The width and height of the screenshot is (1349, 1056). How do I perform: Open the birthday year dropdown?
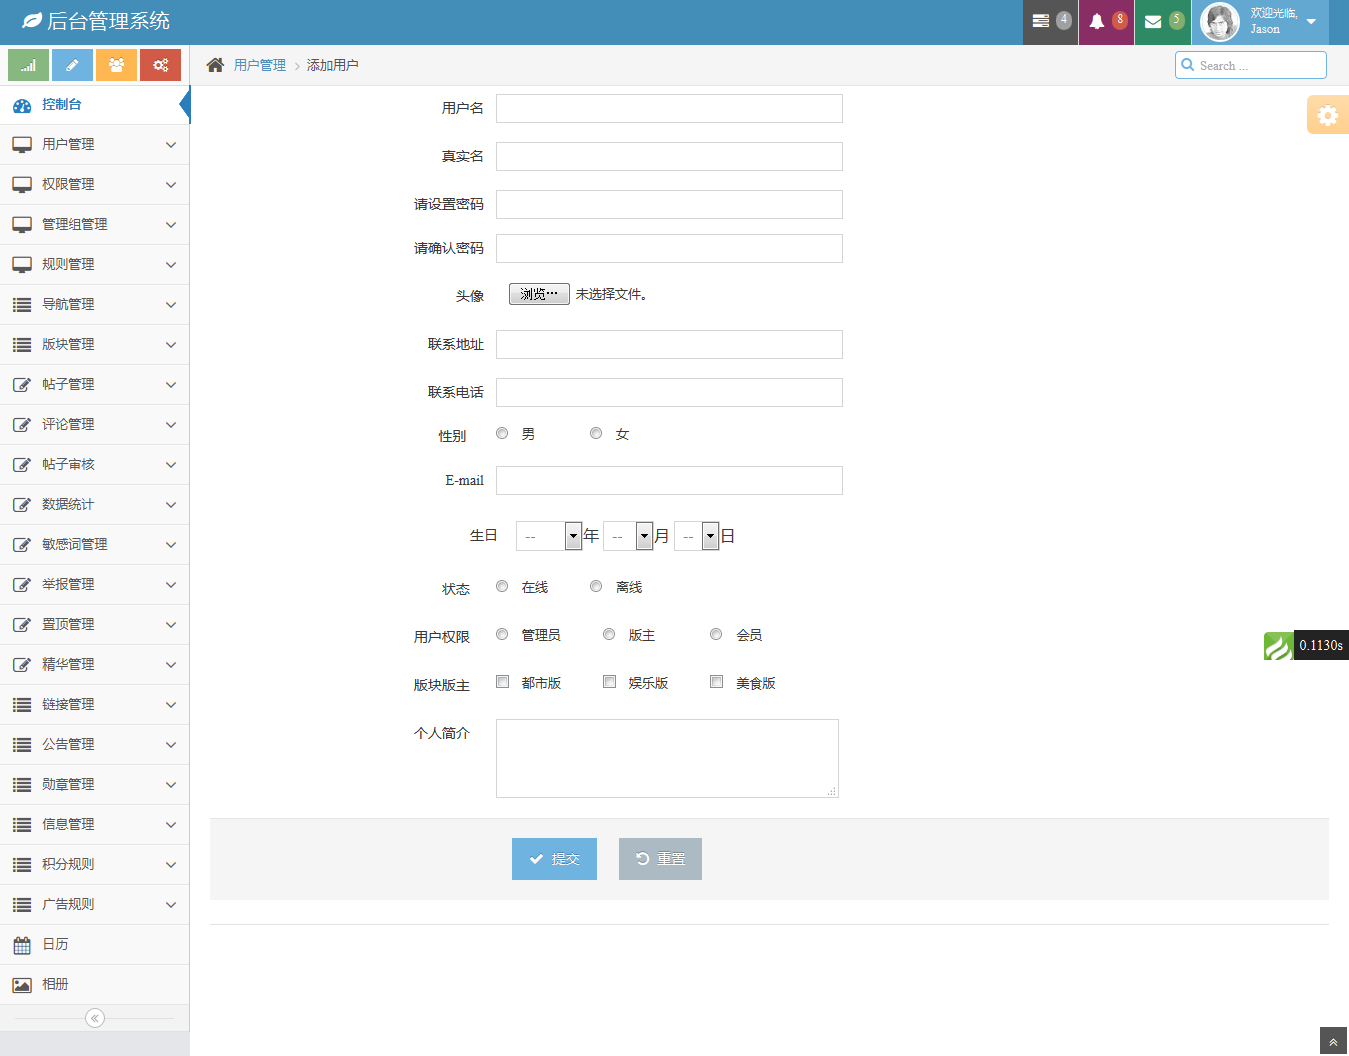pyautogui.click(x=549, y=536)
